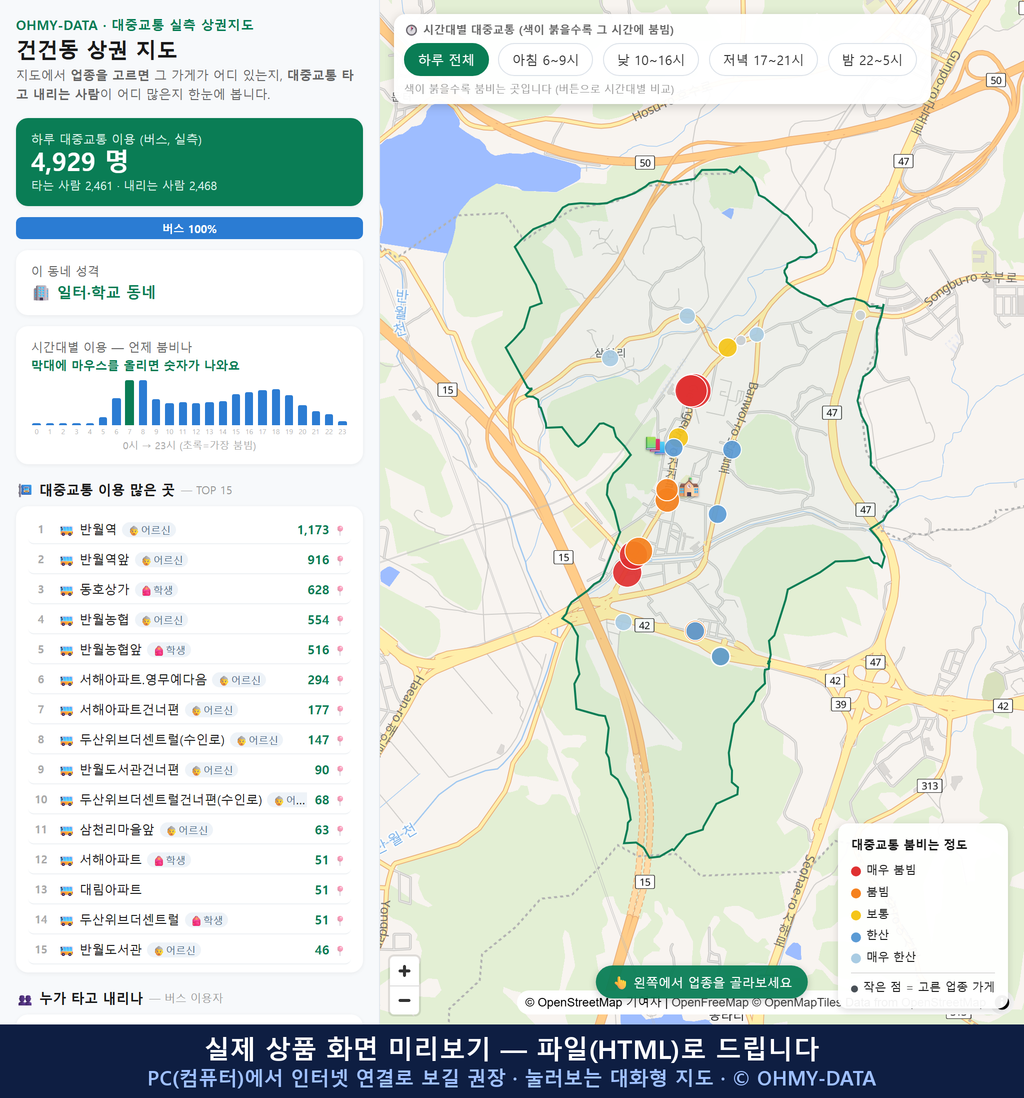Screen dimensions: 1024x1098
Task: Click the 어르신 tag in the 반월역 row
Action: (150, 530)
